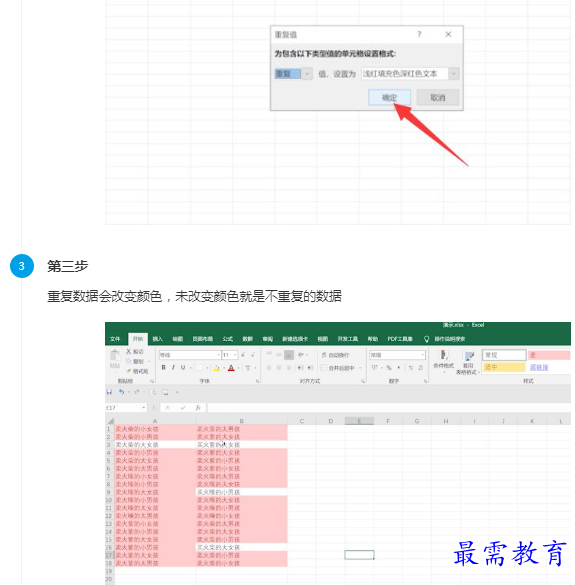Open the Name Box E17 dropdown arrow

click(x=144, y=408)
